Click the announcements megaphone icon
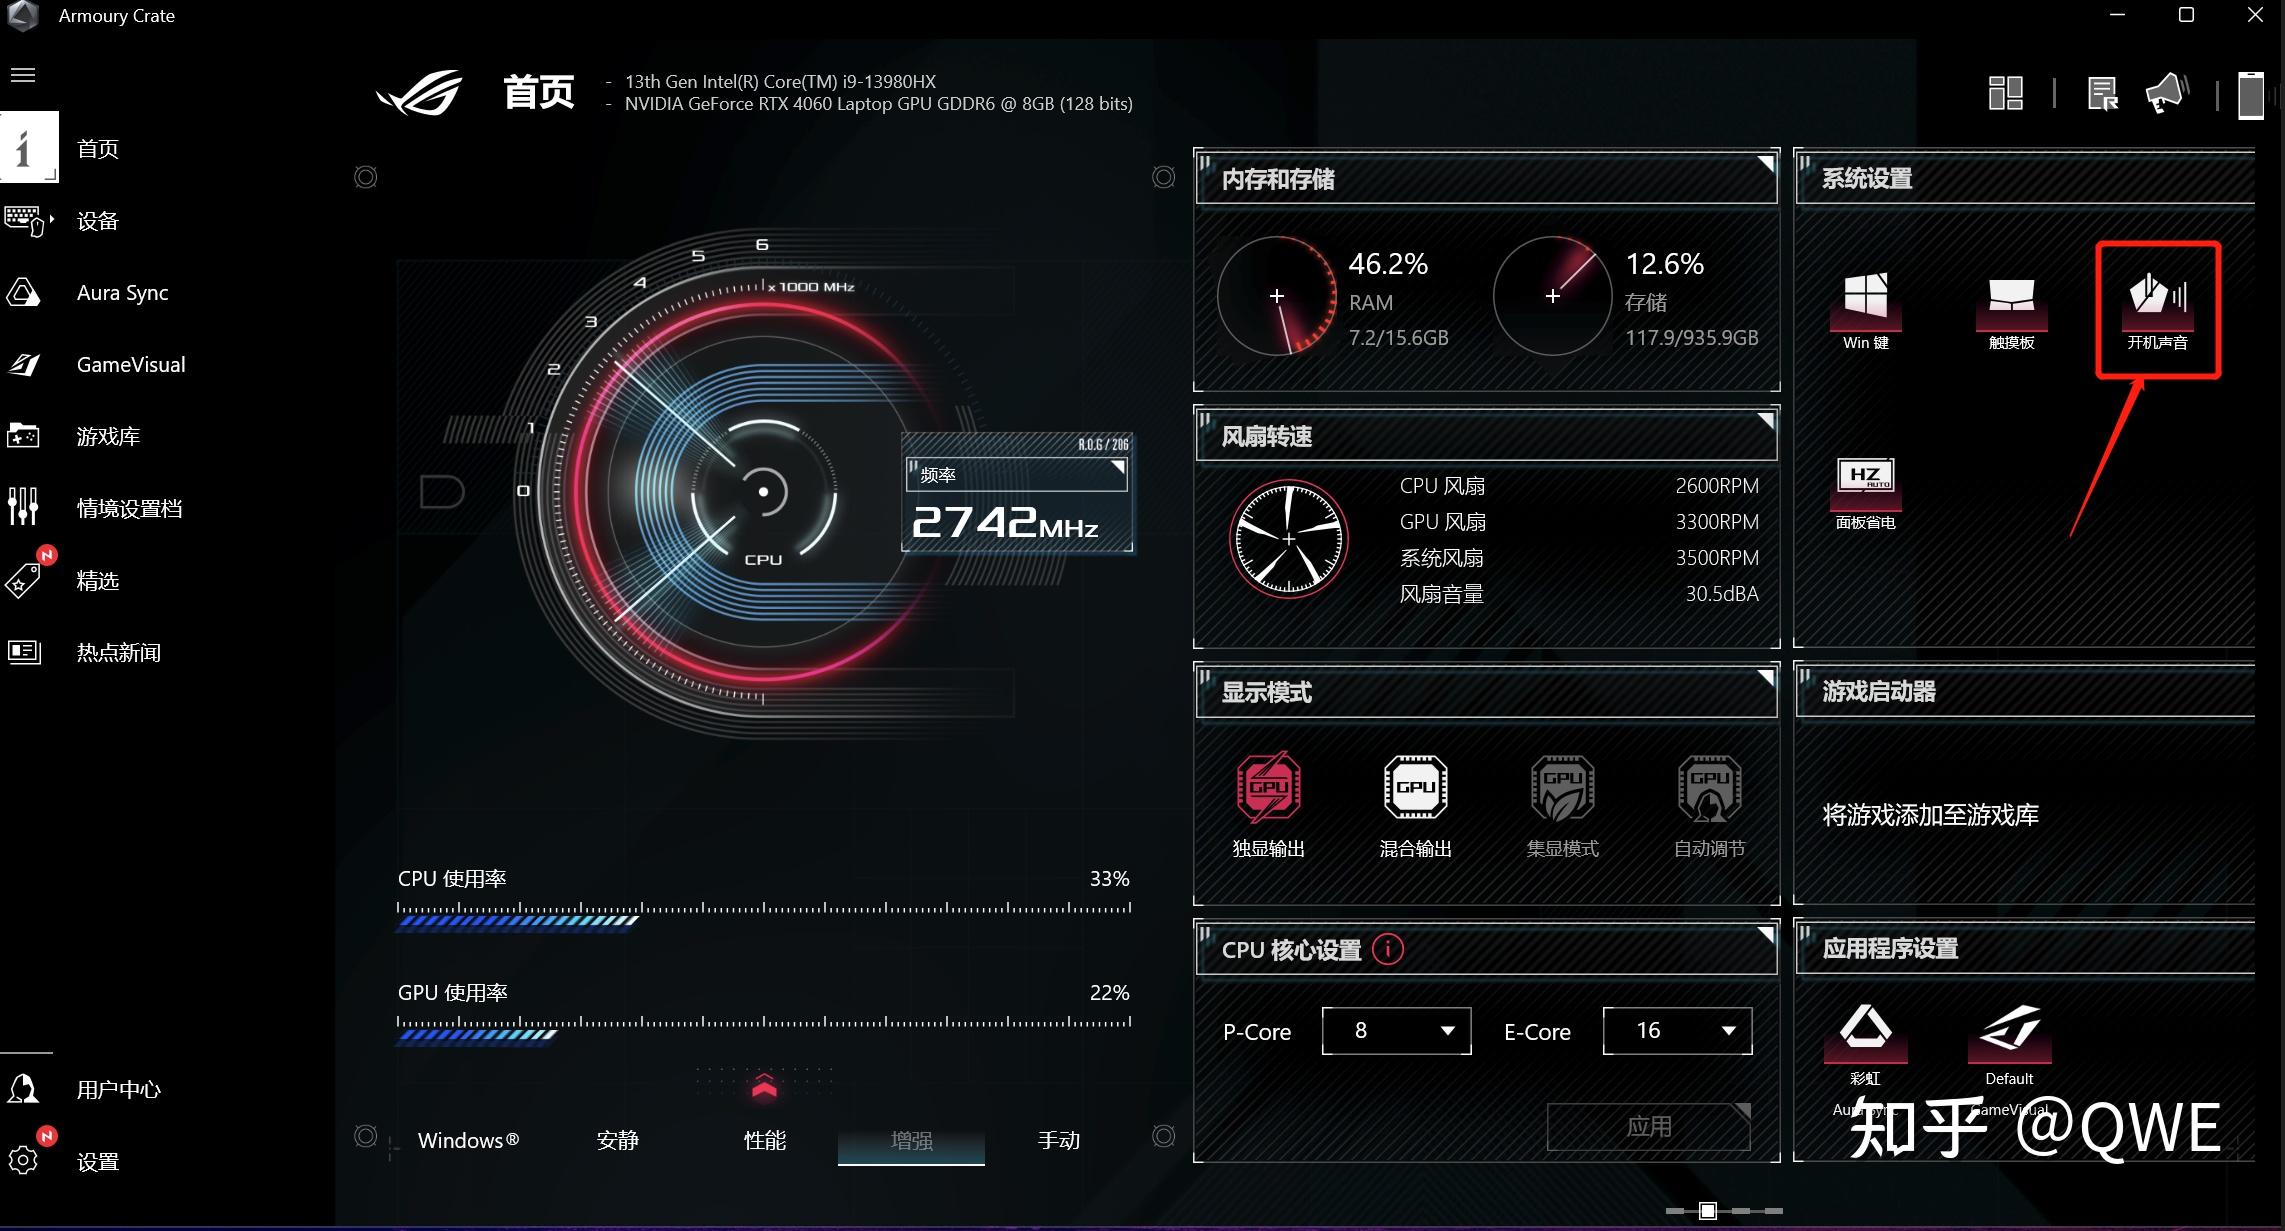The width and height of the screenshot is (2285, 1231). pyautogui.click(x=2166, y=95)
